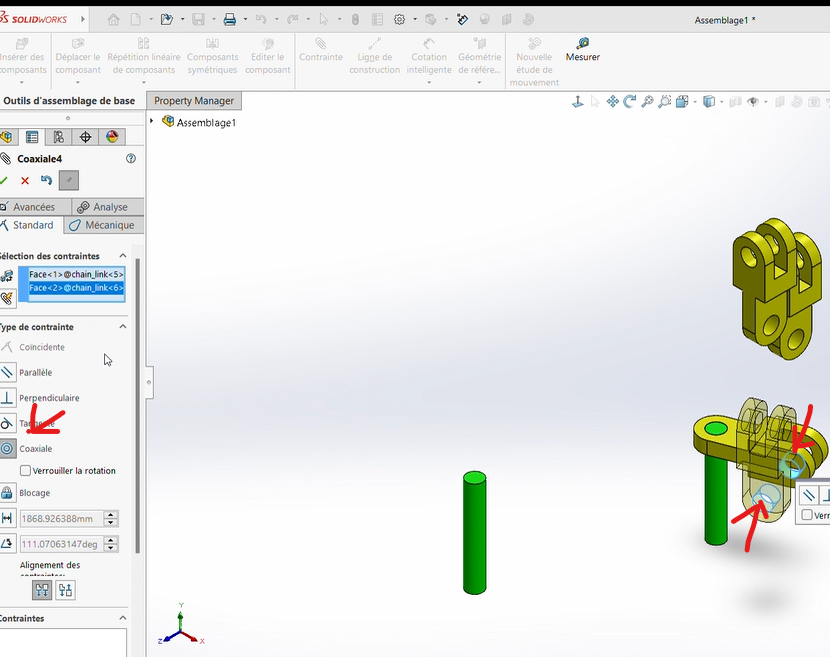Click the Rotate view icon
Viewport: 830px width, 657px height.
629,102
